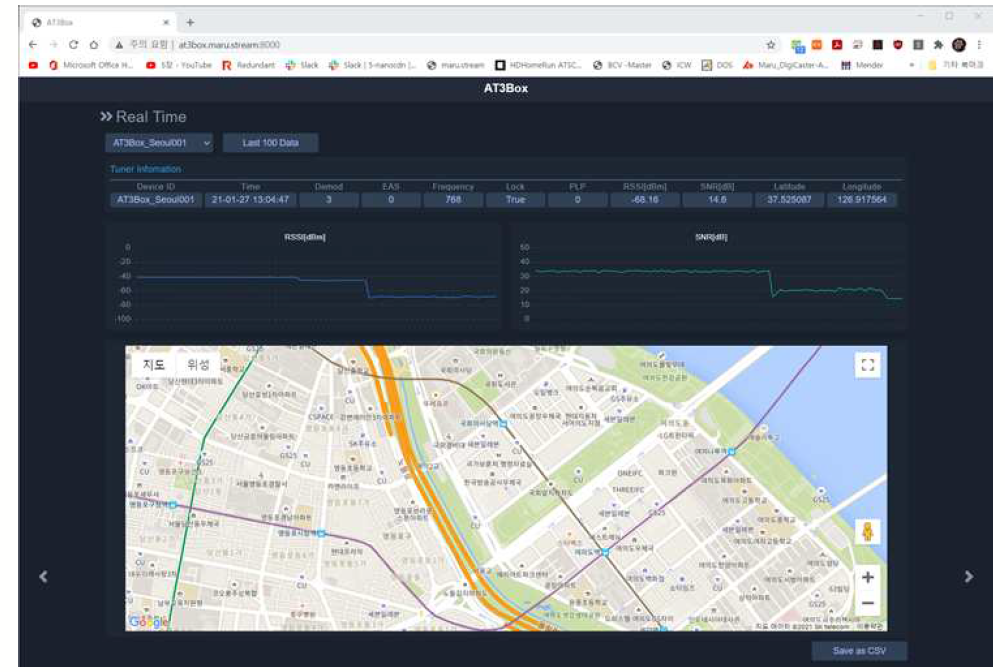Open the 'Slack | 5-nanocdn' bookmark
The width and height of the screenshot is (1005, 672).
coord(372,65)
